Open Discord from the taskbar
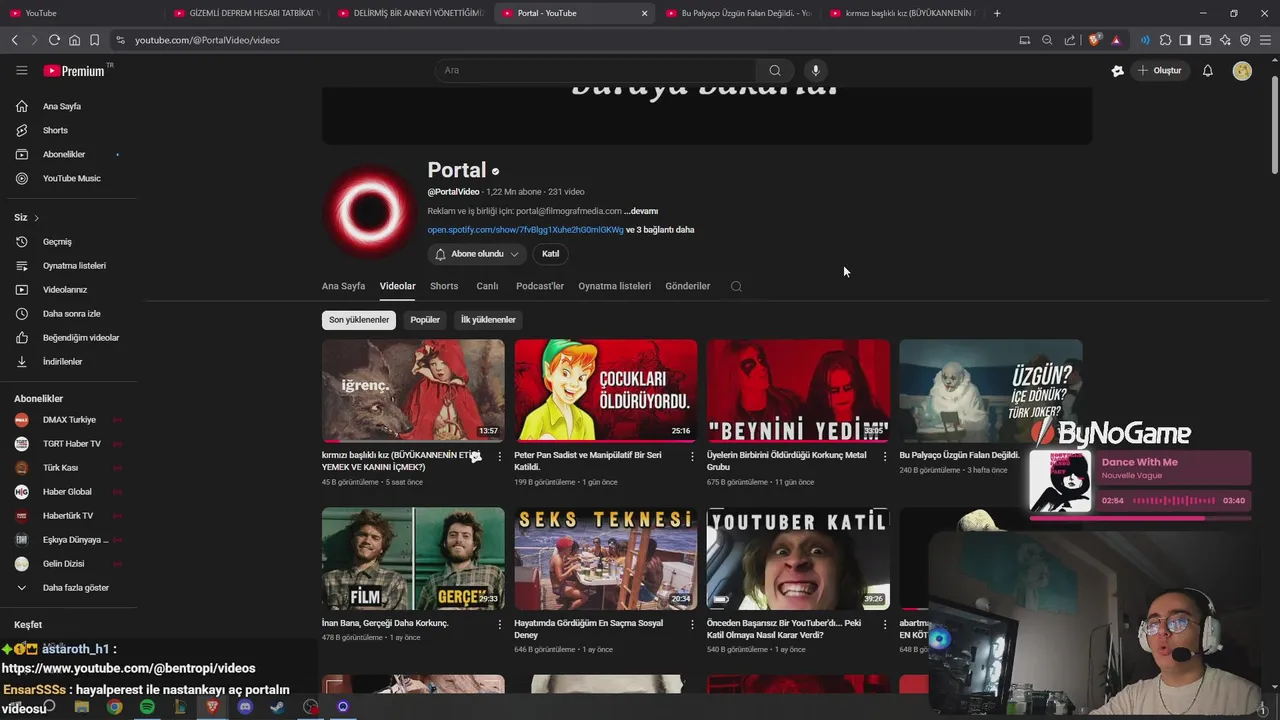Image resolution: width=1280 pixels, height=720 pixels. (245, 707)
